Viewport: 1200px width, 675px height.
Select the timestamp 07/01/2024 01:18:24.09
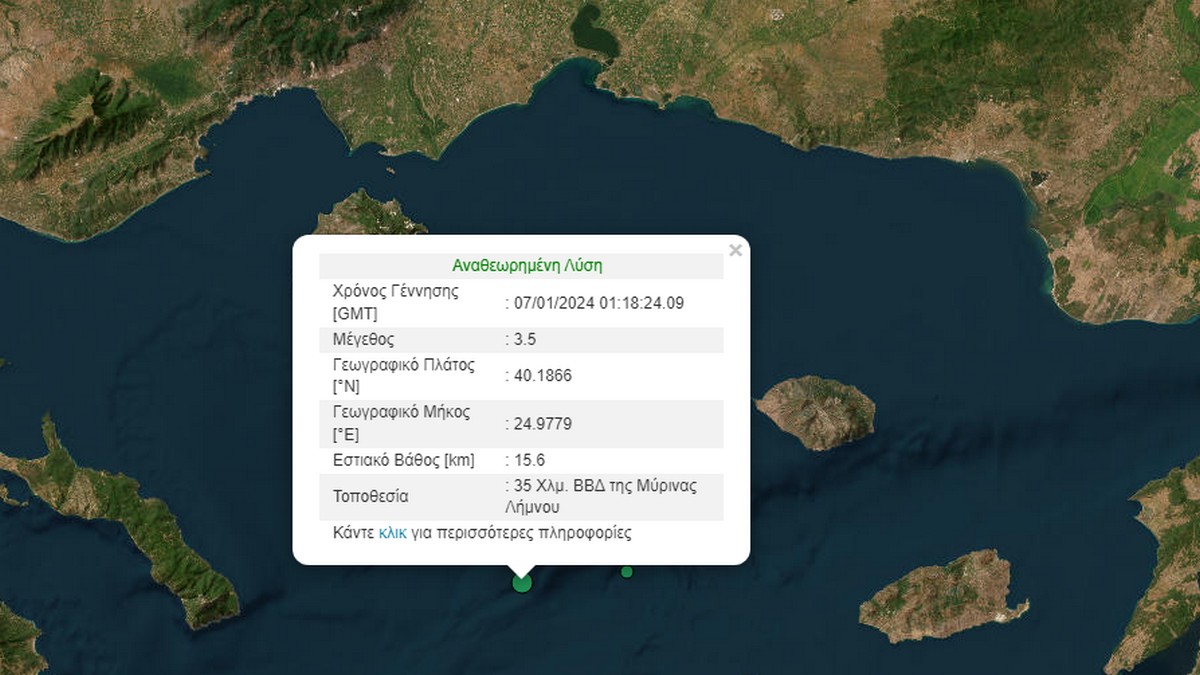[x=599, y=302]
